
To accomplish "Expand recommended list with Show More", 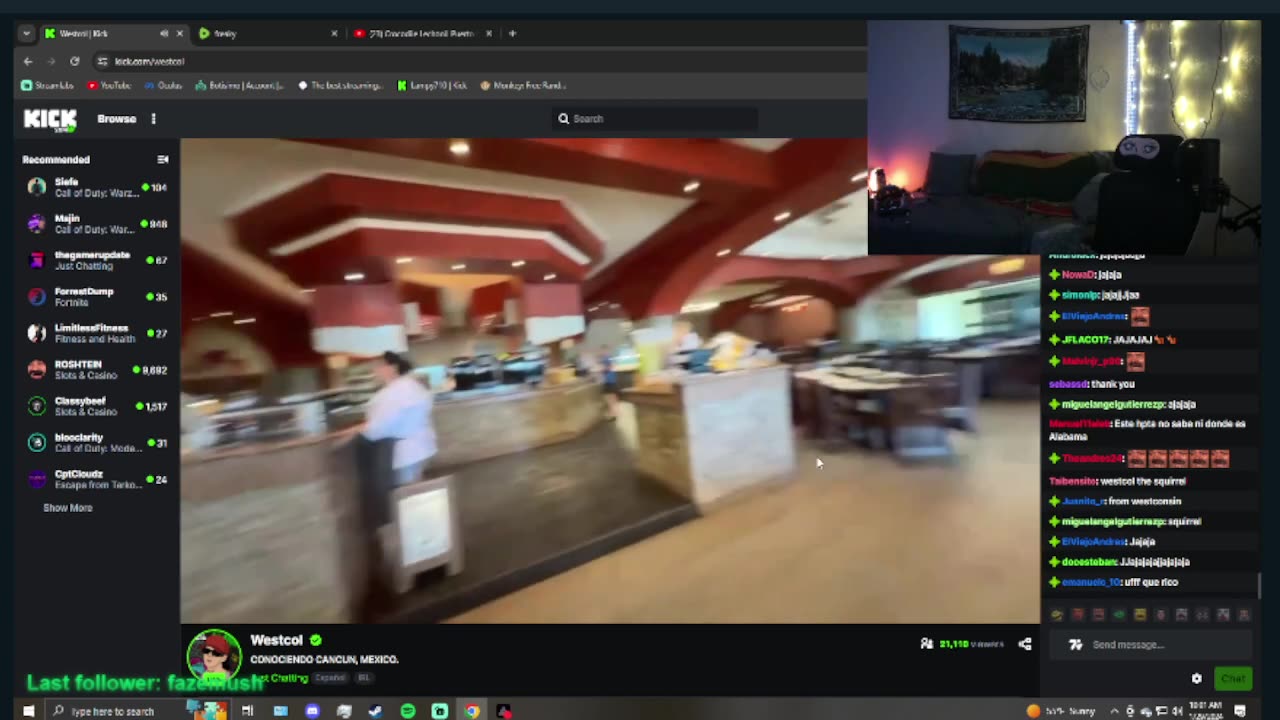I will point(67,508).
